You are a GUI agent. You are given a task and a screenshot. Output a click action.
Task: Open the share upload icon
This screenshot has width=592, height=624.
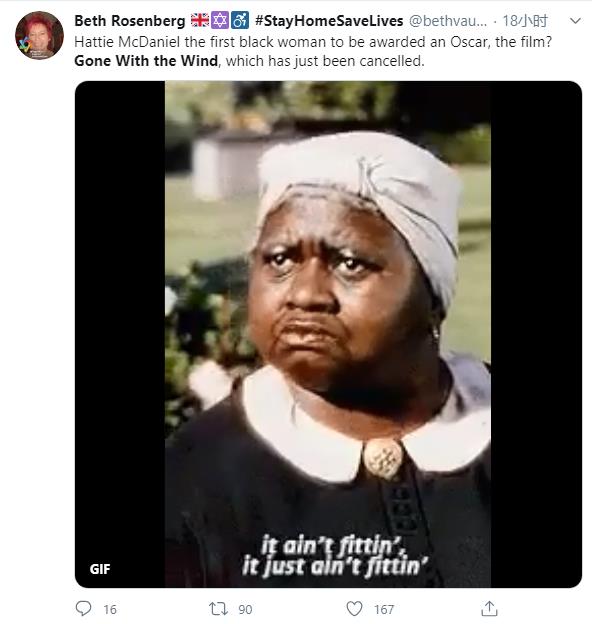pyautogui.click(x=489, y=608)
